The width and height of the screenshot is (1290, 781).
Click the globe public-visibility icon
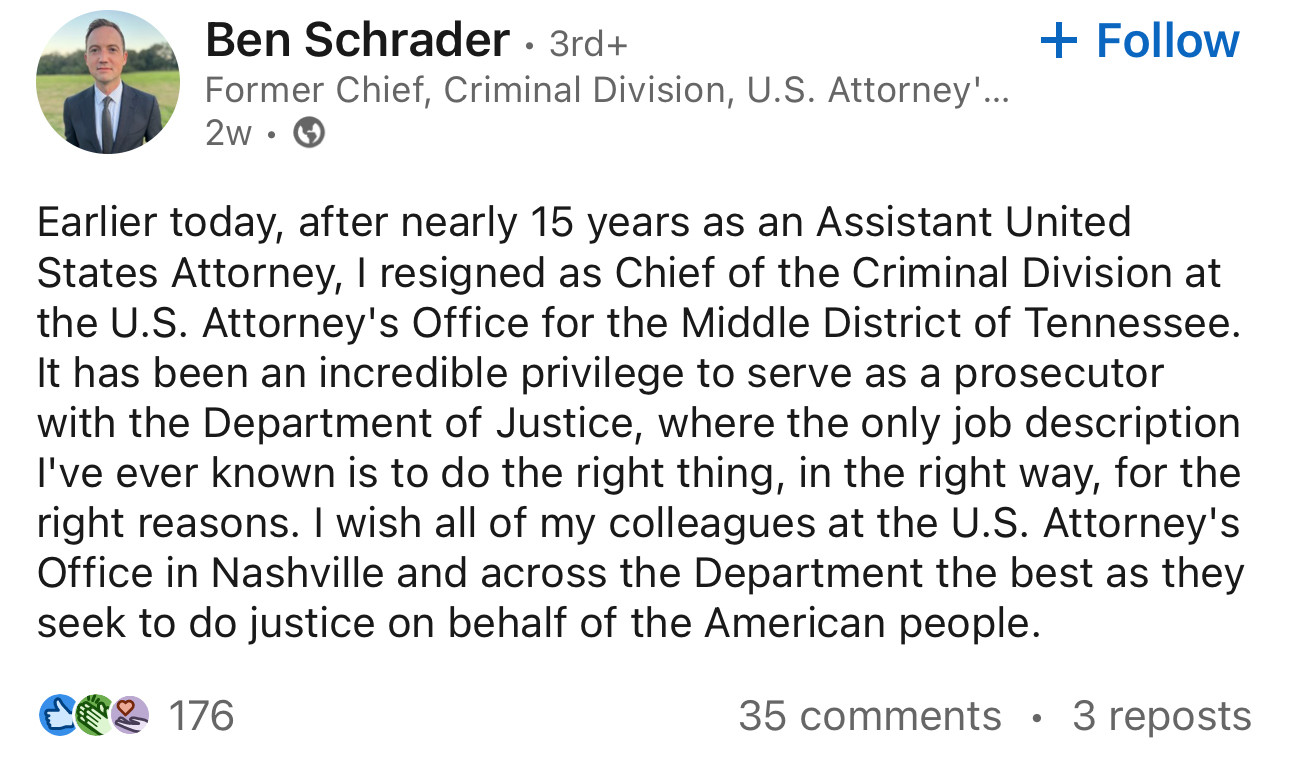click(308, 132)
